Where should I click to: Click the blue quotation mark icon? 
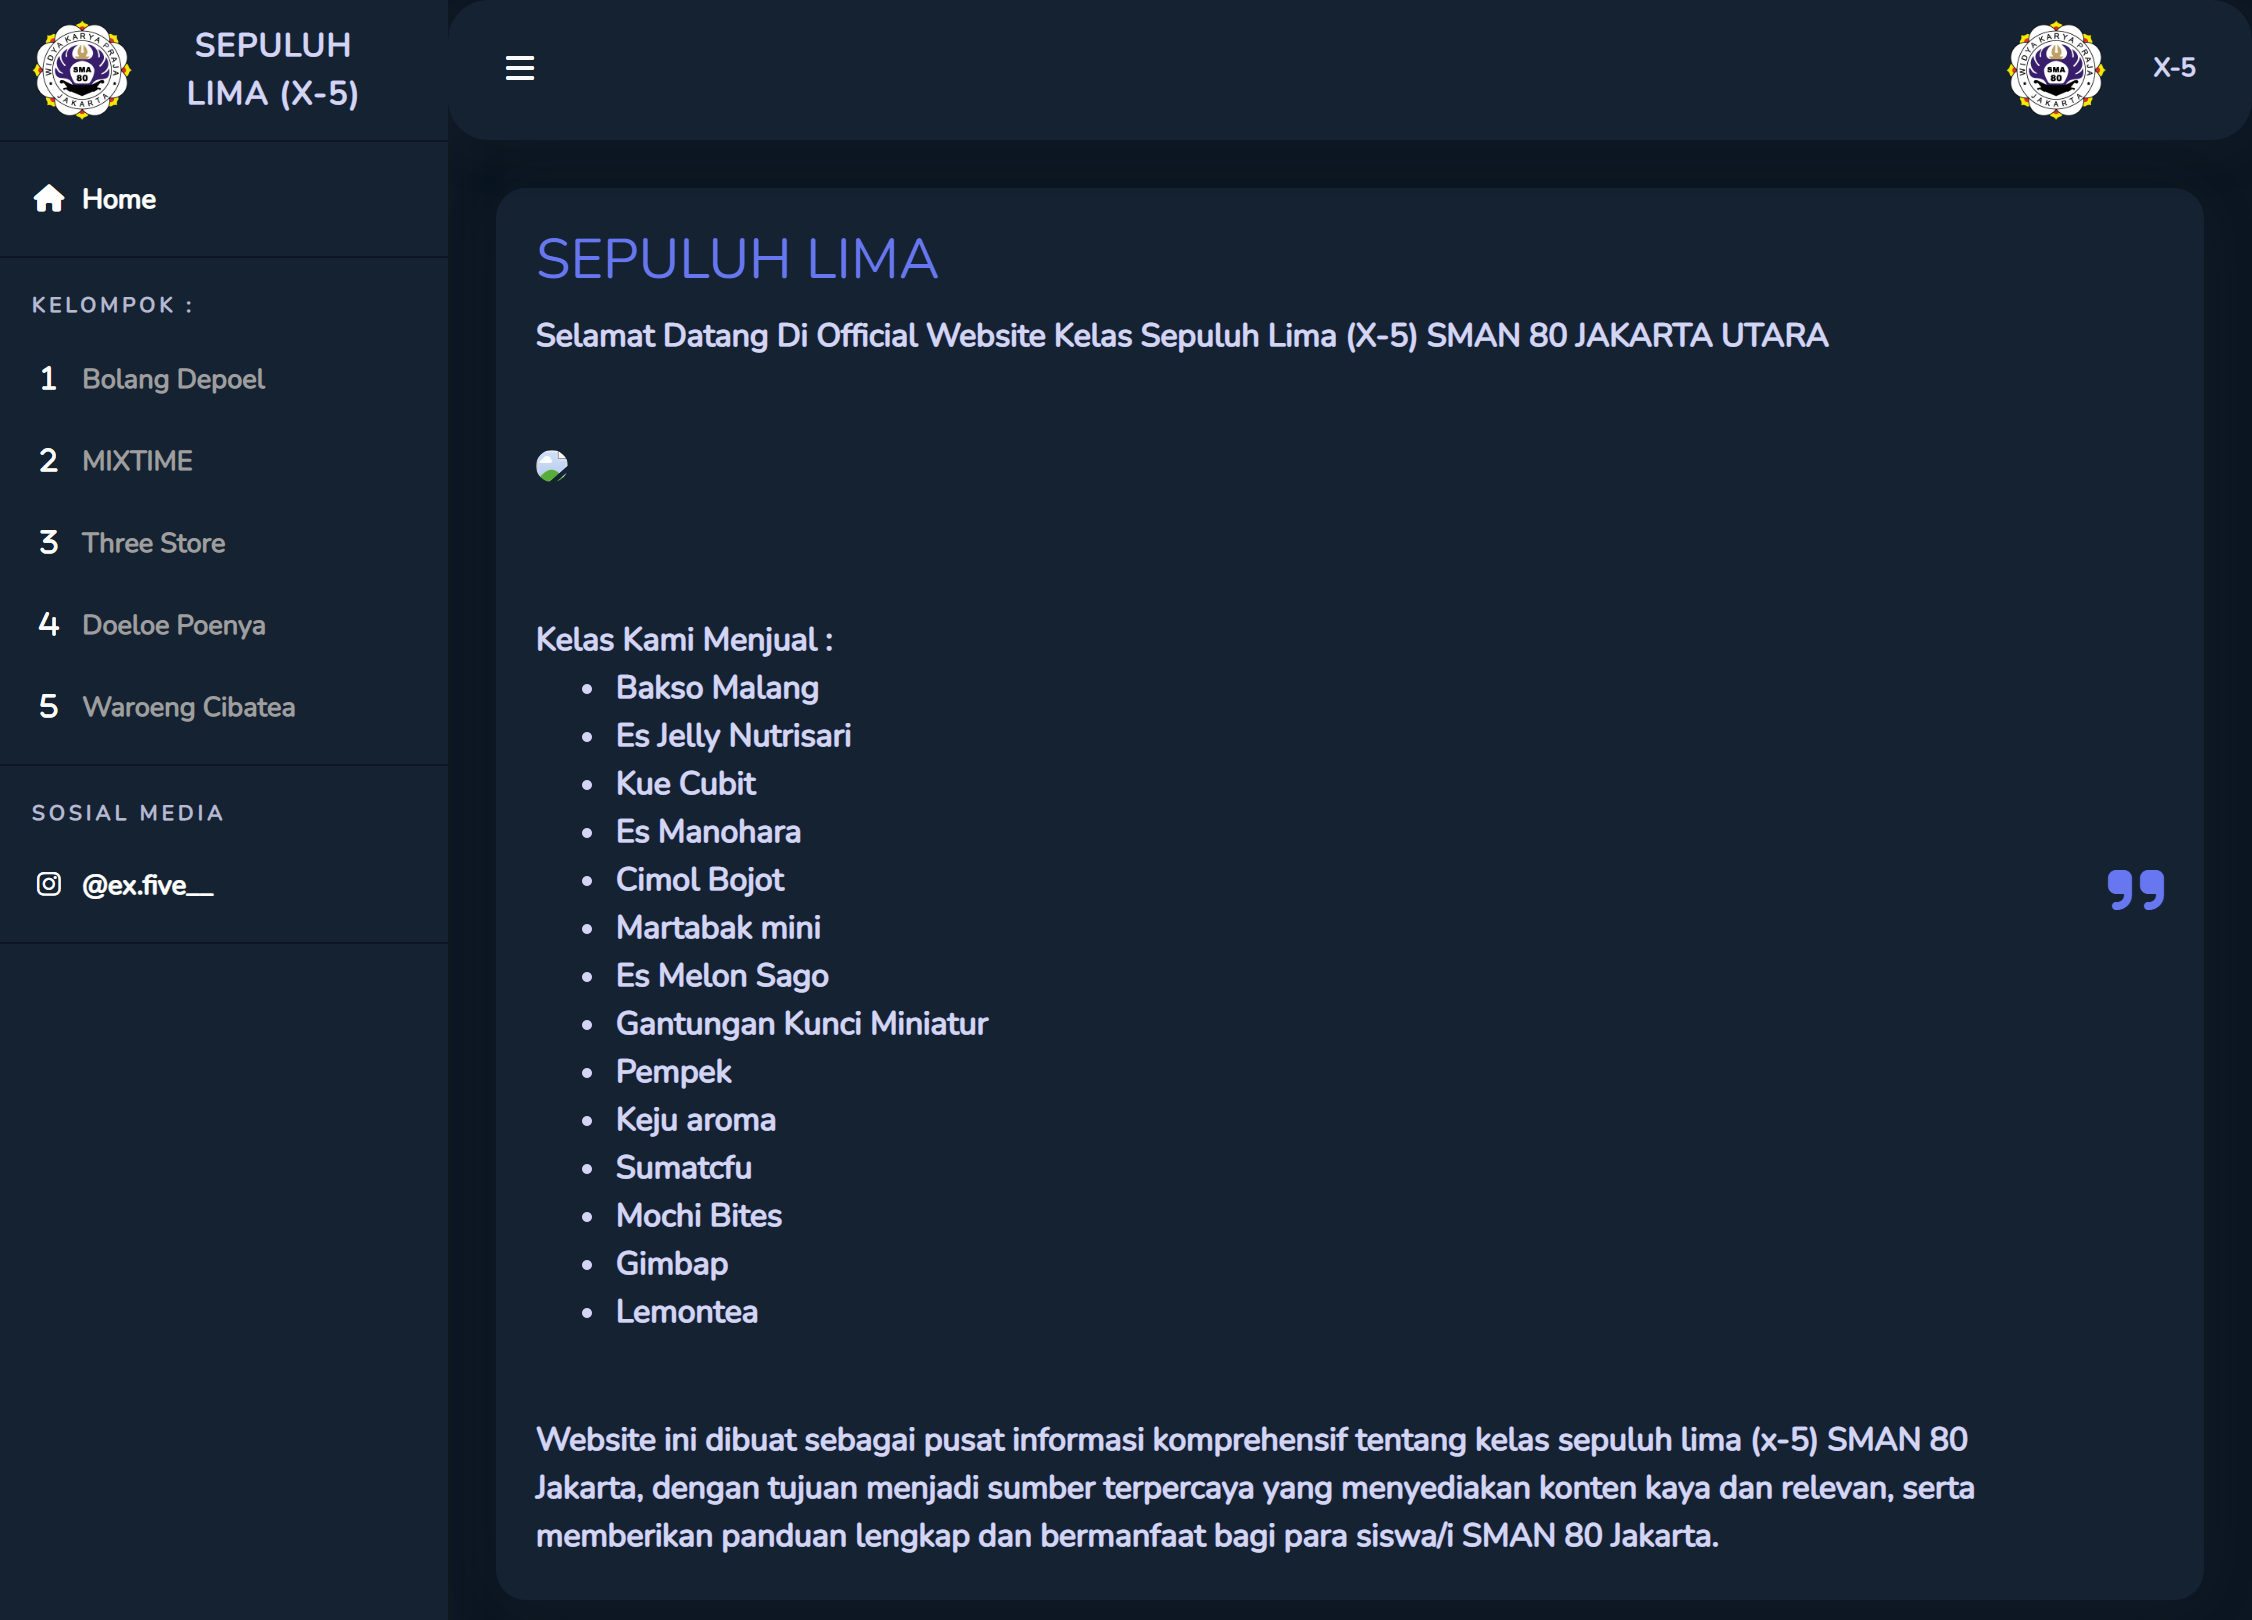pyautogui.click(x=2135, y=889)
